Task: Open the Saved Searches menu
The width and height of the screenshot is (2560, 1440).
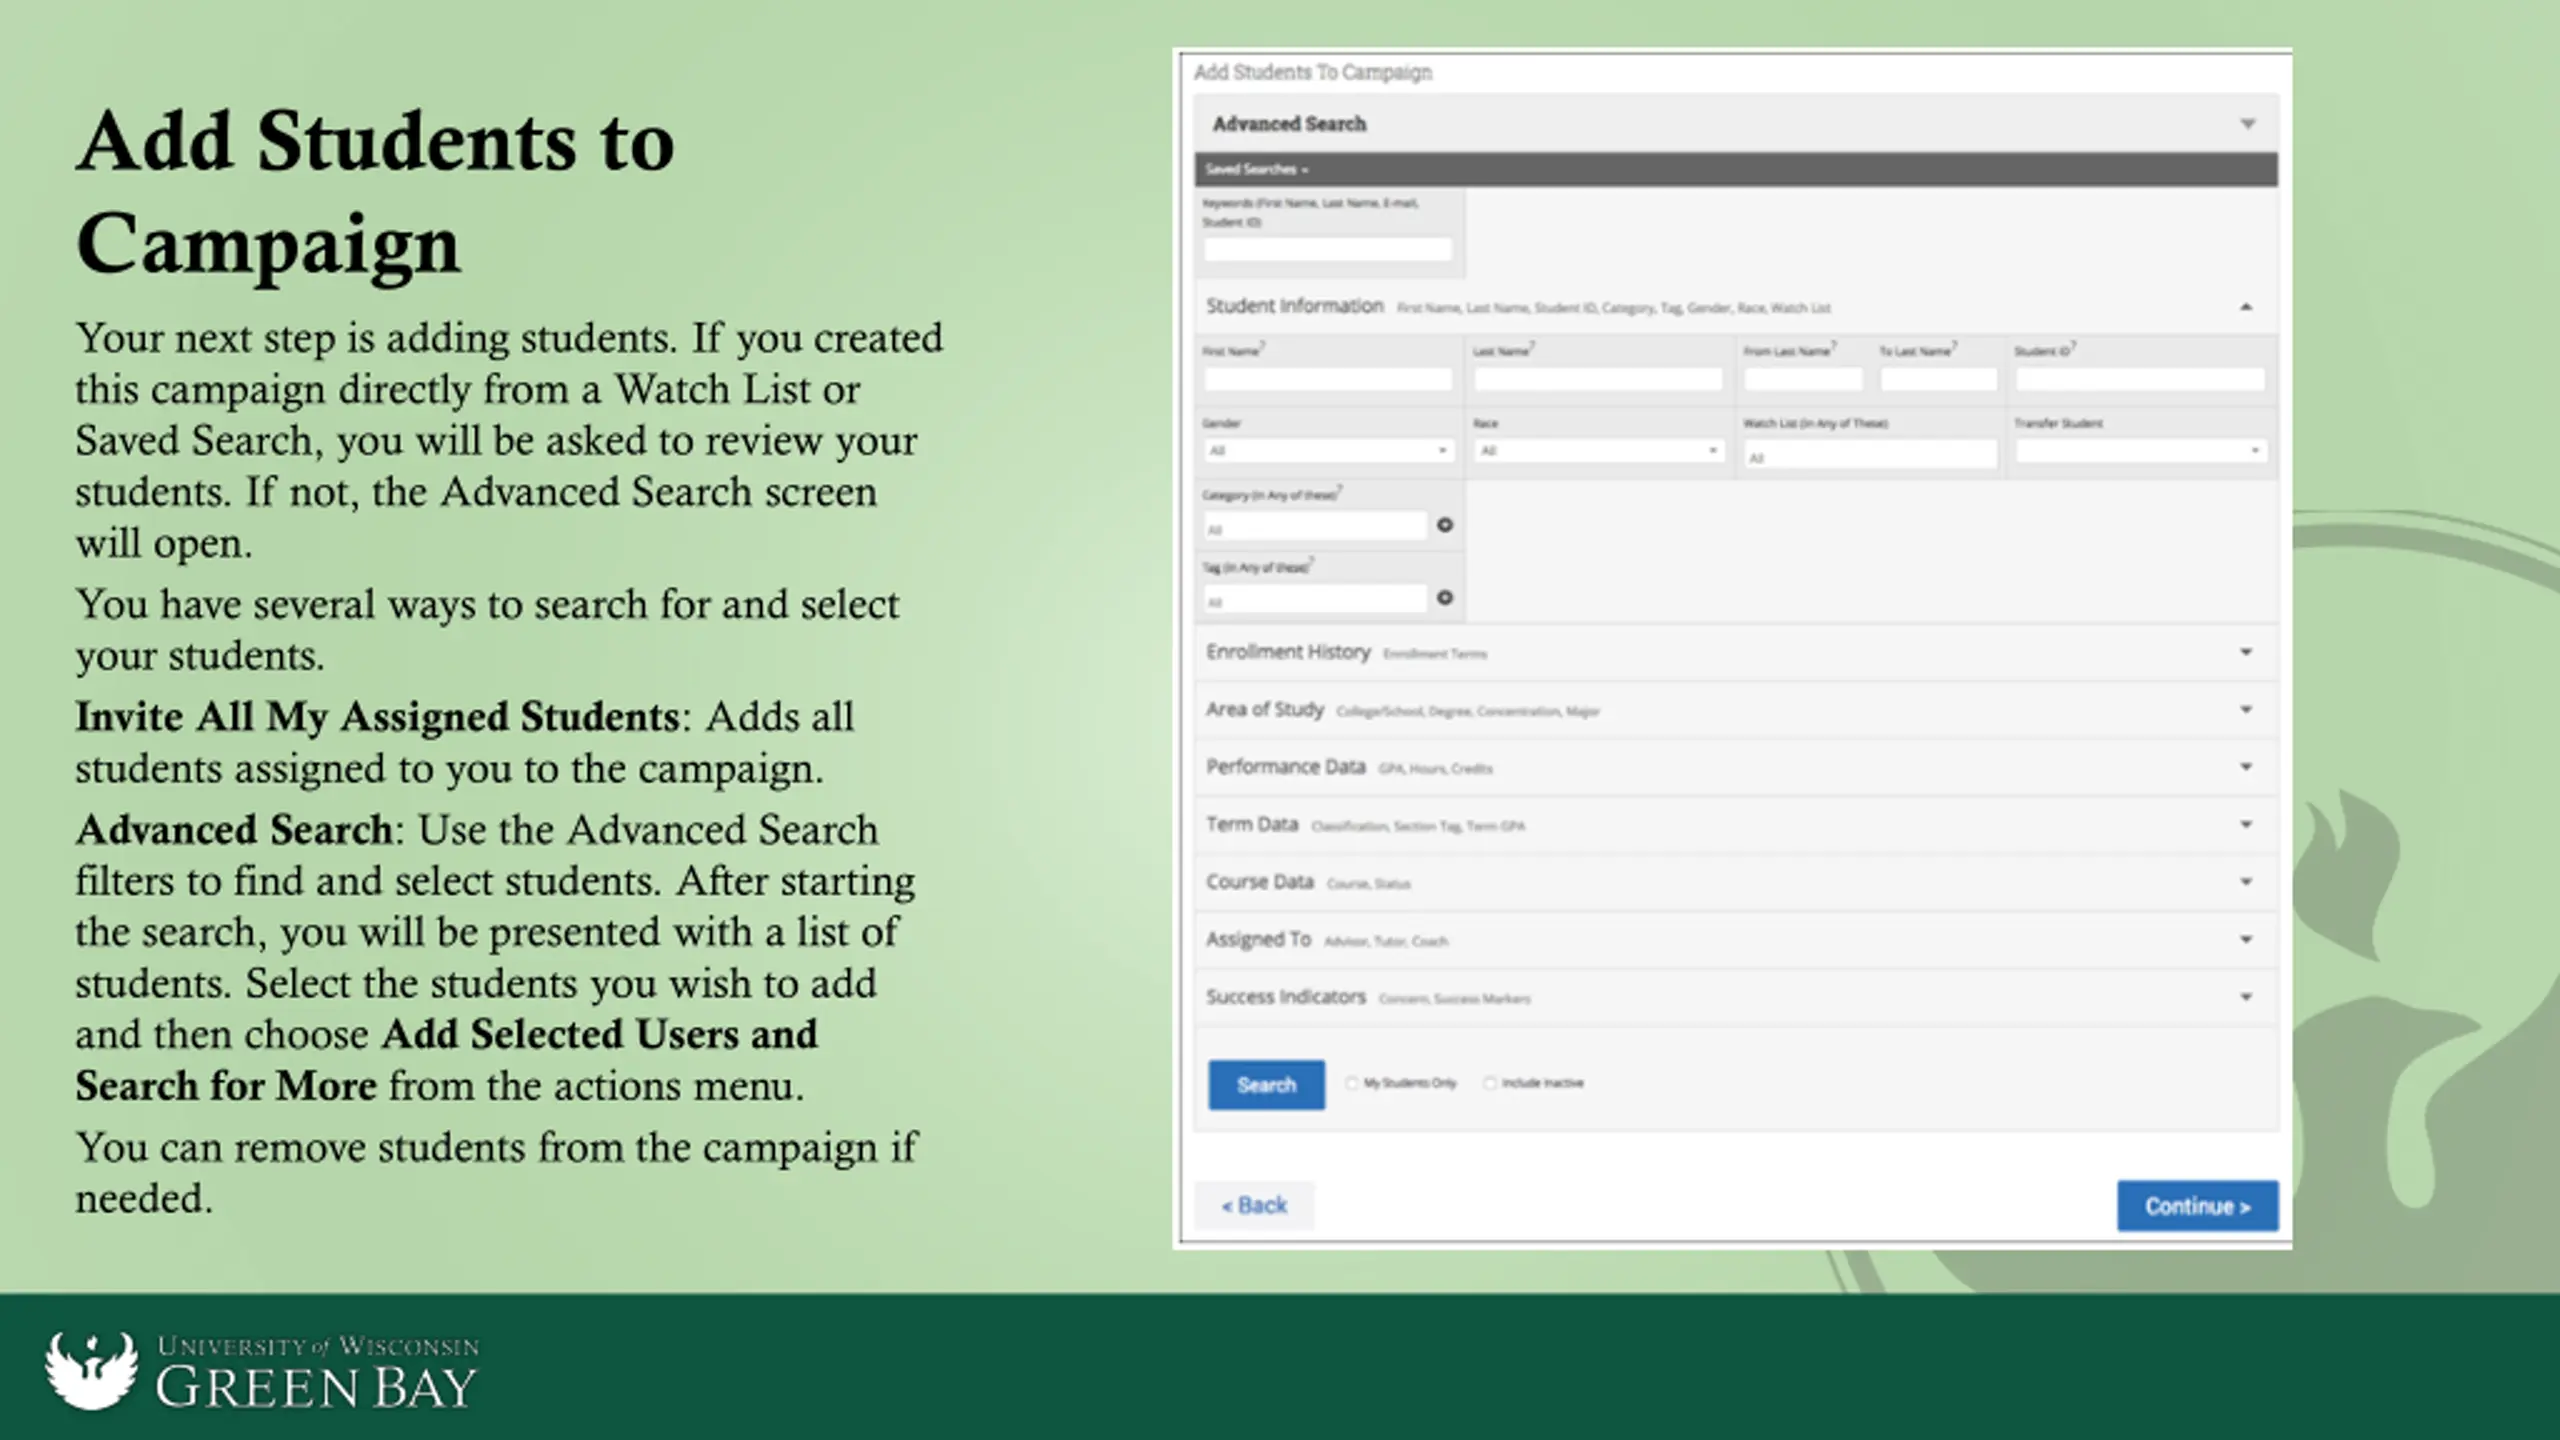Action: [1256, 170]
